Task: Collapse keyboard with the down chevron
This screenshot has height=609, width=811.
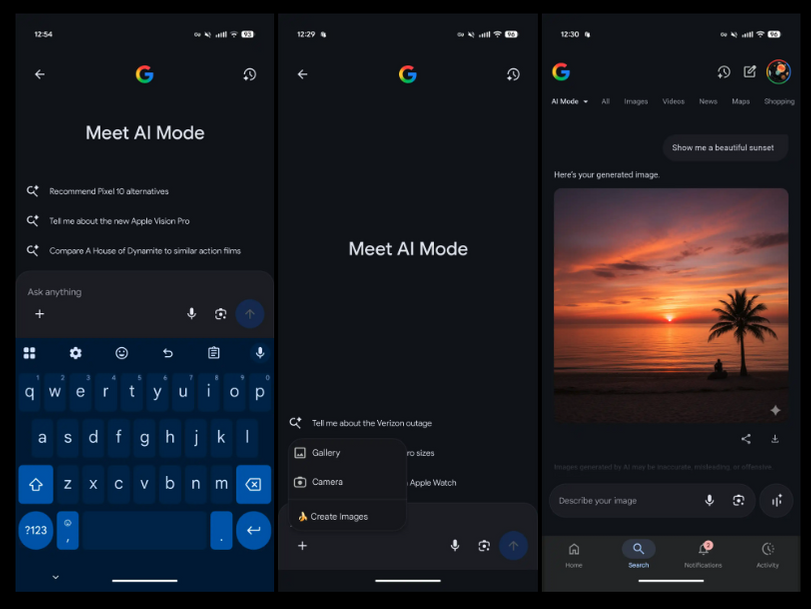Action: 55,577
